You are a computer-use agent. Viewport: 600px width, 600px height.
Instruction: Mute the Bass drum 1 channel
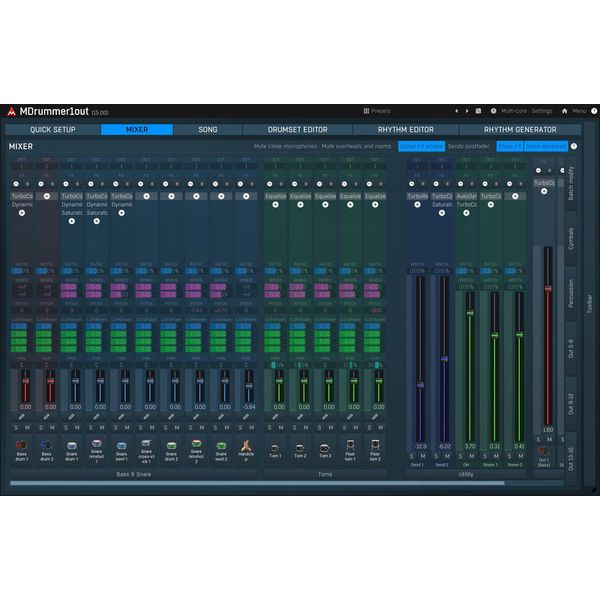point(27,427)
